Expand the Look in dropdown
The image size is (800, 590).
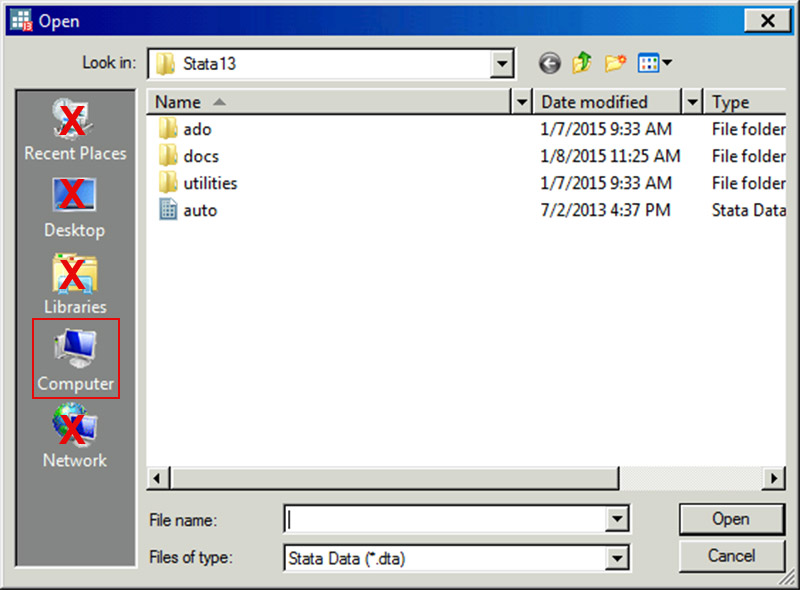[x=502, y=64]
